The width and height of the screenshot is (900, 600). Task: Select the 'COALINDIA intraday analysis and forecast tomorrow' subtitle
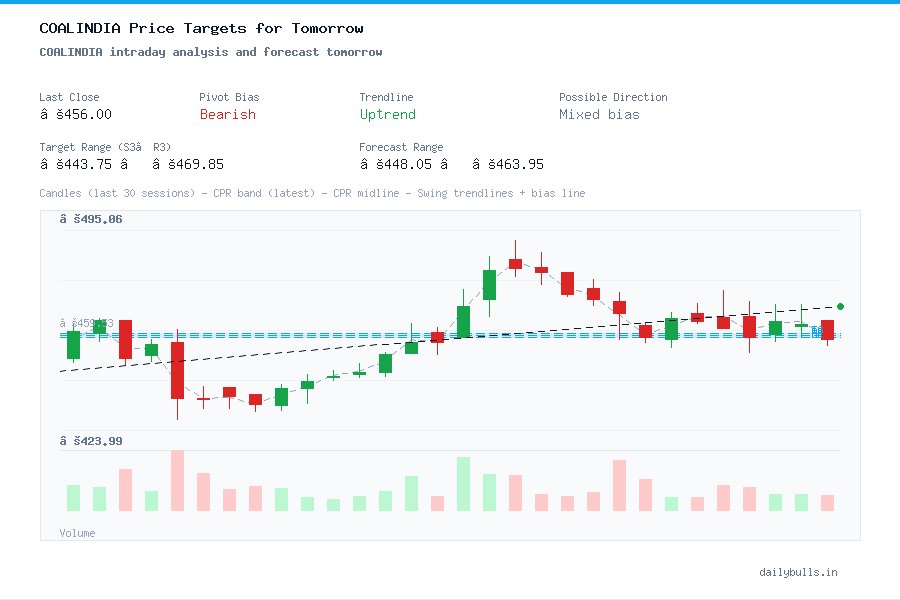click(x=211, y=52)
